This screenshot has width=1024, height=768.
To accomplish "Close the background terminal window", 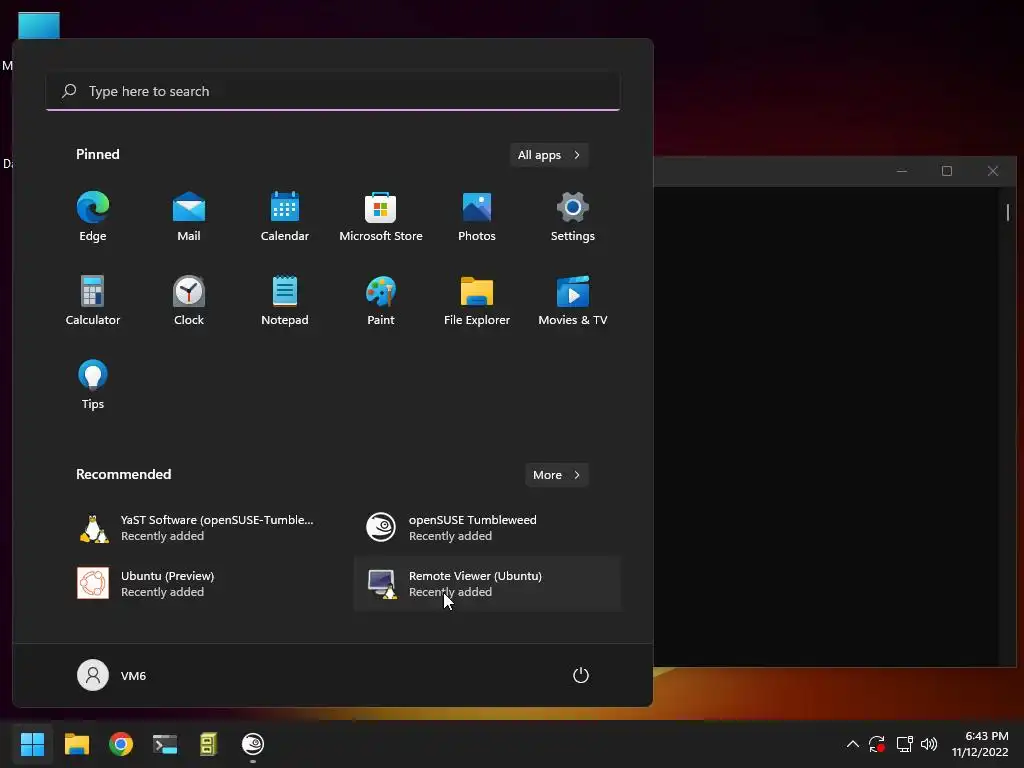I will pyautogui.click(x=993, y=171).
